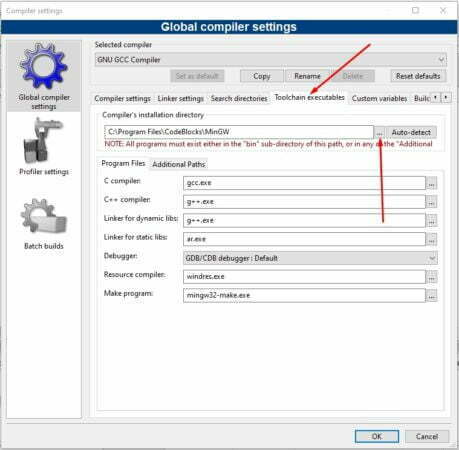Browse for compiler installation directory

[379, 133]
